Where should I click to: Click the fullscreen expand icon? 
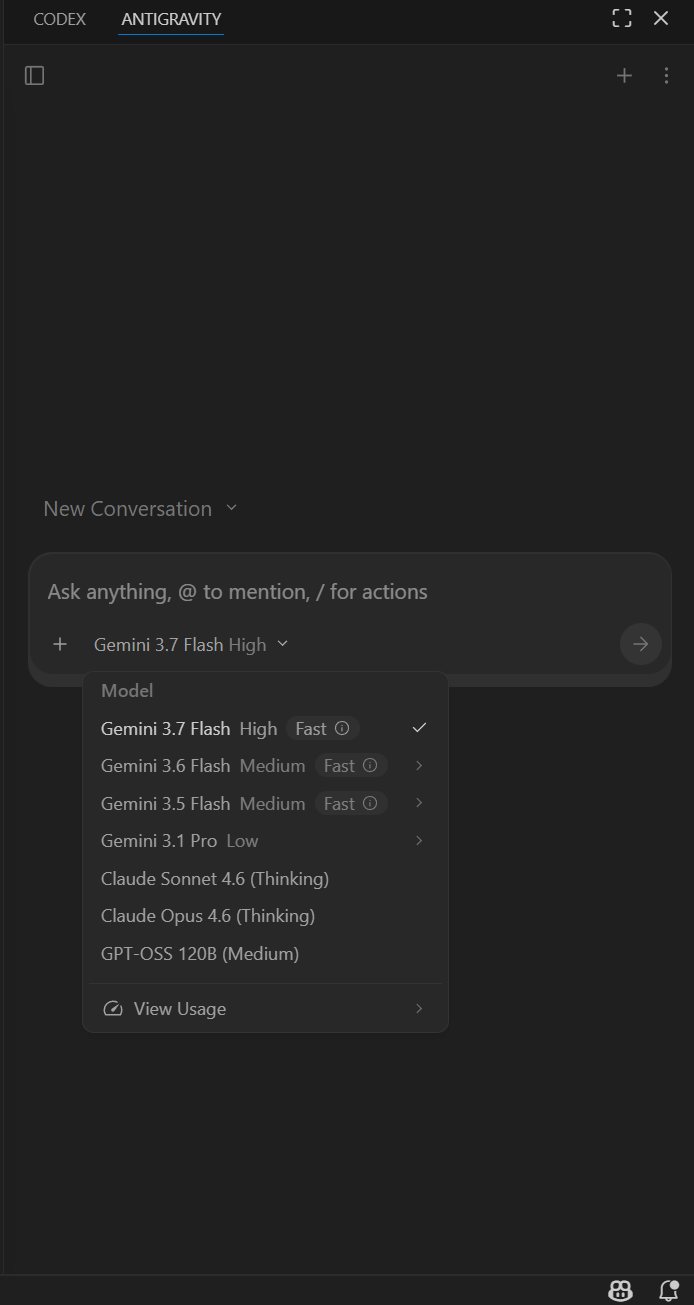[622, 18]
